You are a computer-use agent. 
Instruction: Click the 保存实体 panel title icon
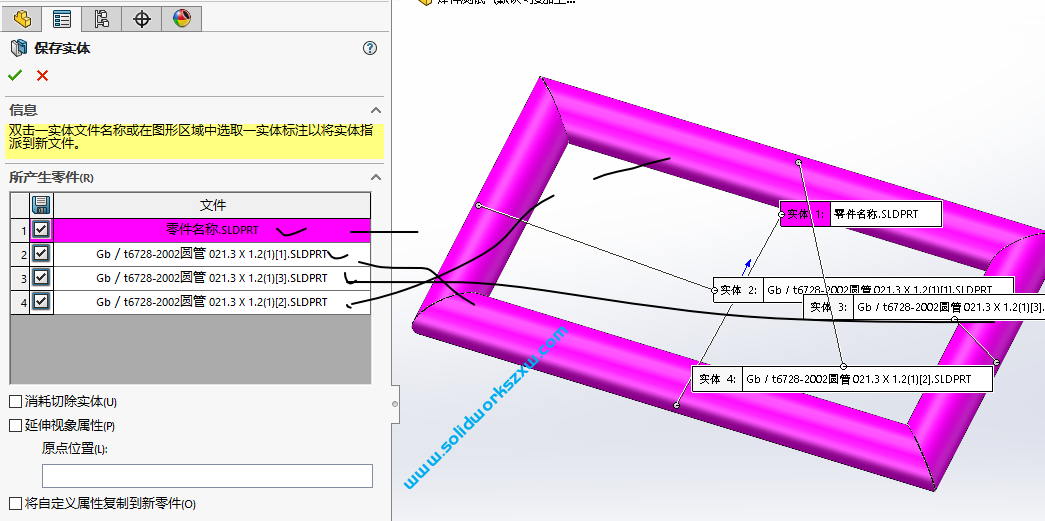pyautogui.click(x=18, y=48)
